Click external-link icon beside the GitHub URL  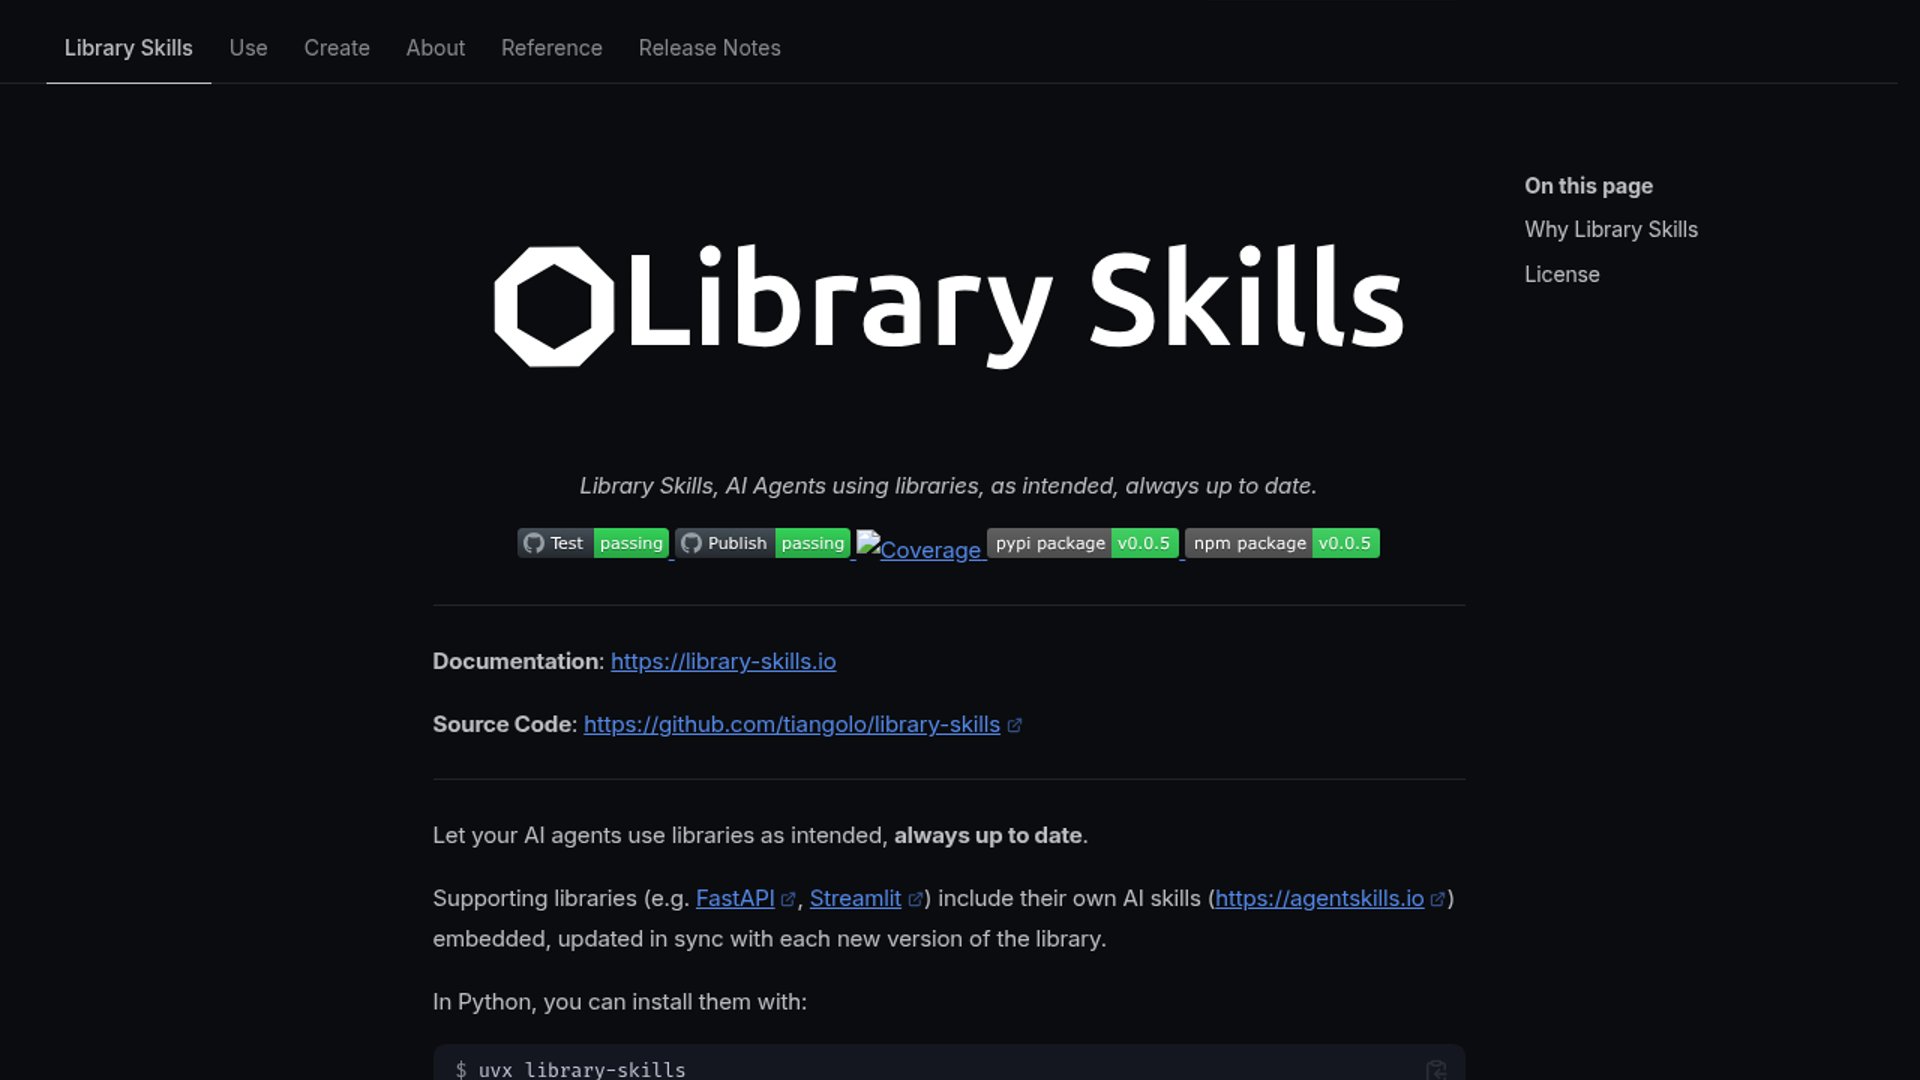[x=1014, y=726]
